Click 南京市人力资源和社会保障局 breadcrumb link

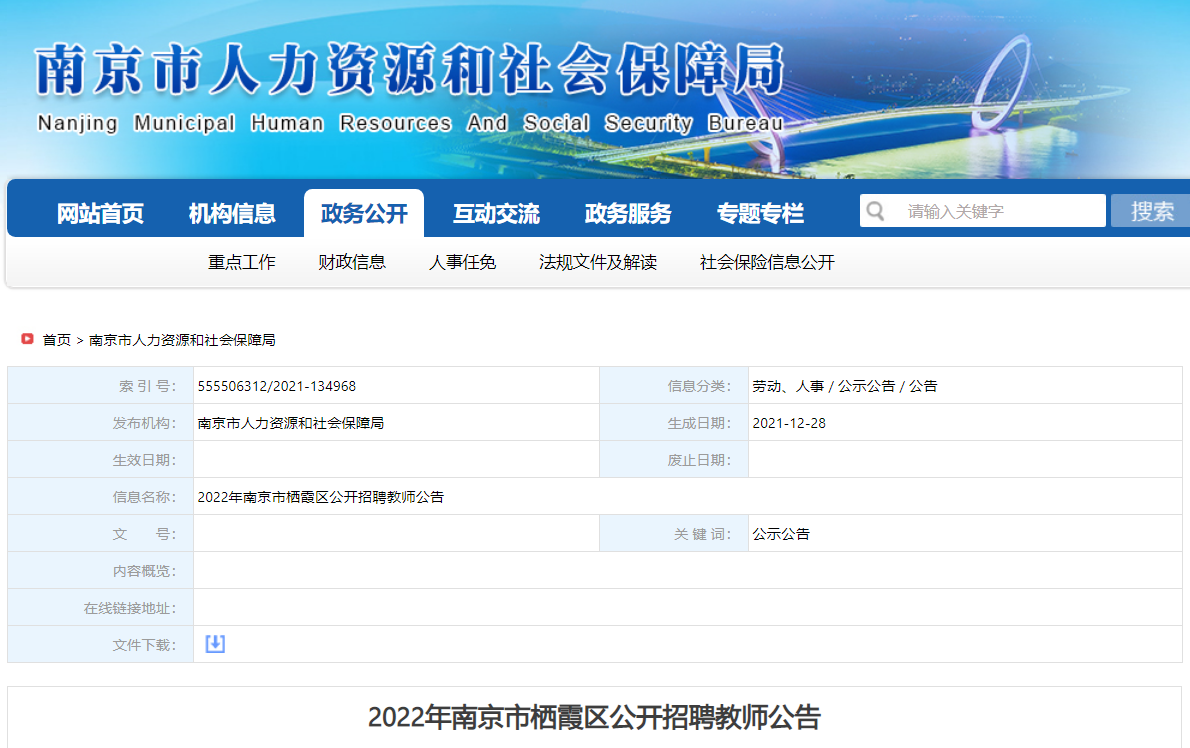(x=182, y=340)
